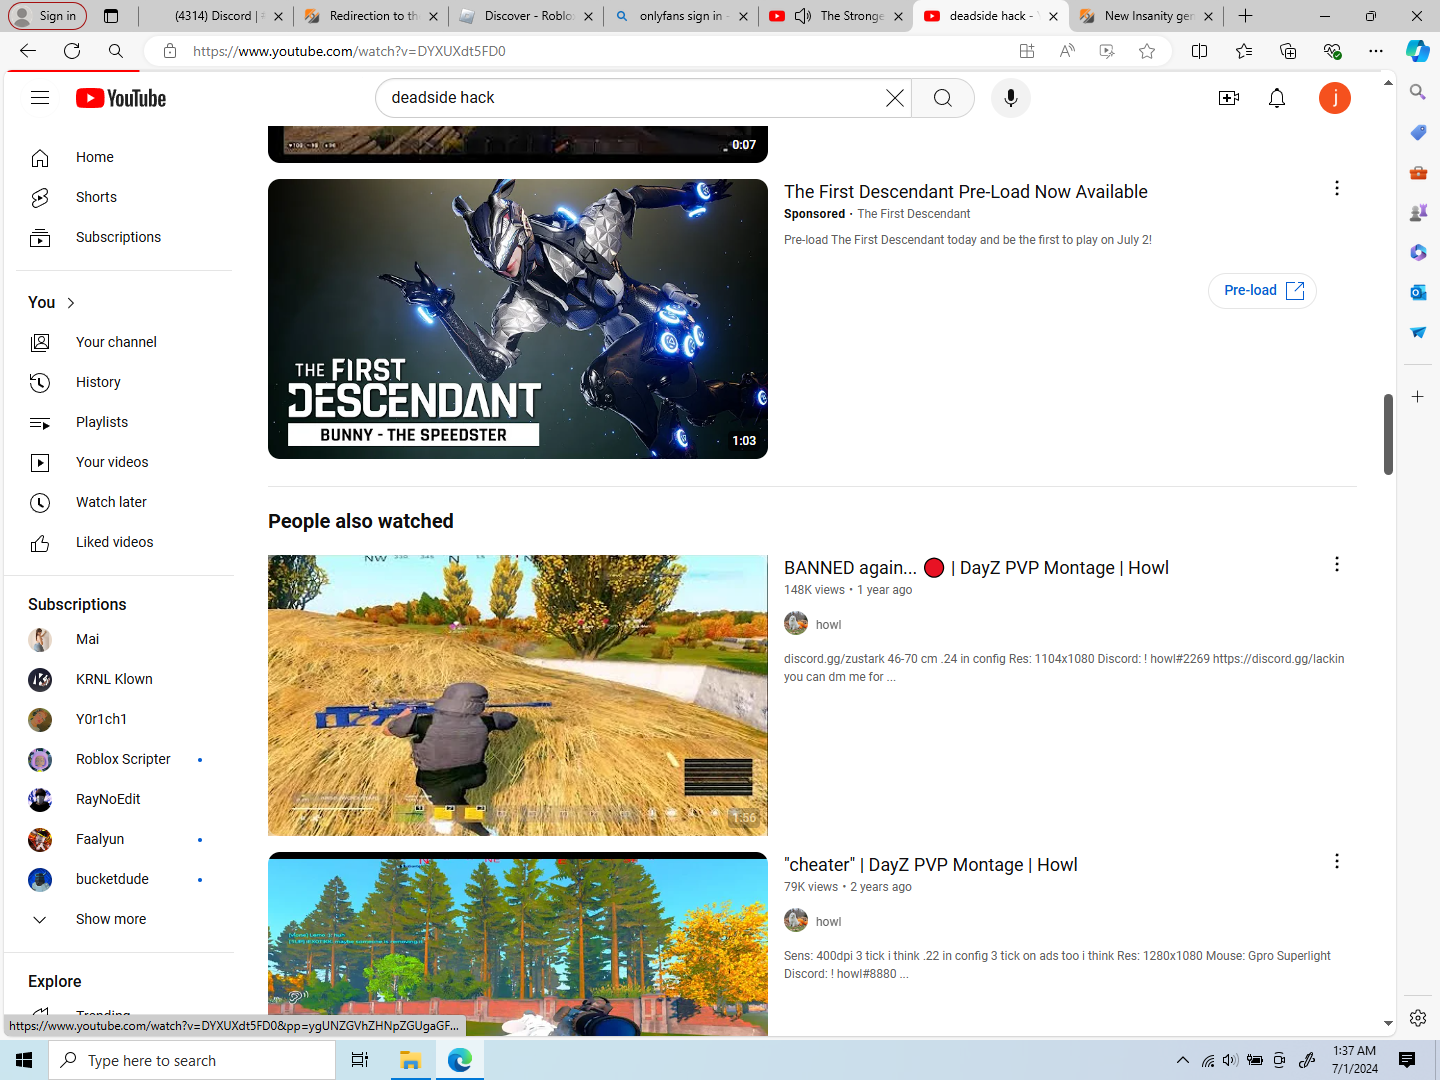The height and width of the screenshot is (1080, 1440).
Task: Open the account avatar menu
Action: 1335,98
